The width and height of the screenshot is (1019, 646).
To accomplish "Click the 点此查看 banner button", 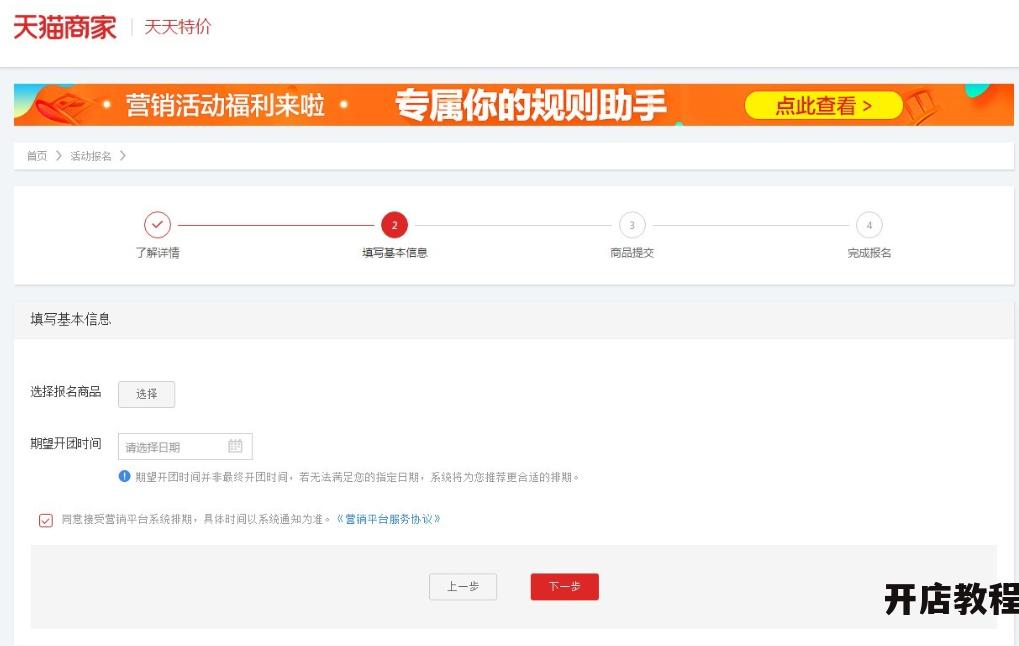I will (823, 105).
